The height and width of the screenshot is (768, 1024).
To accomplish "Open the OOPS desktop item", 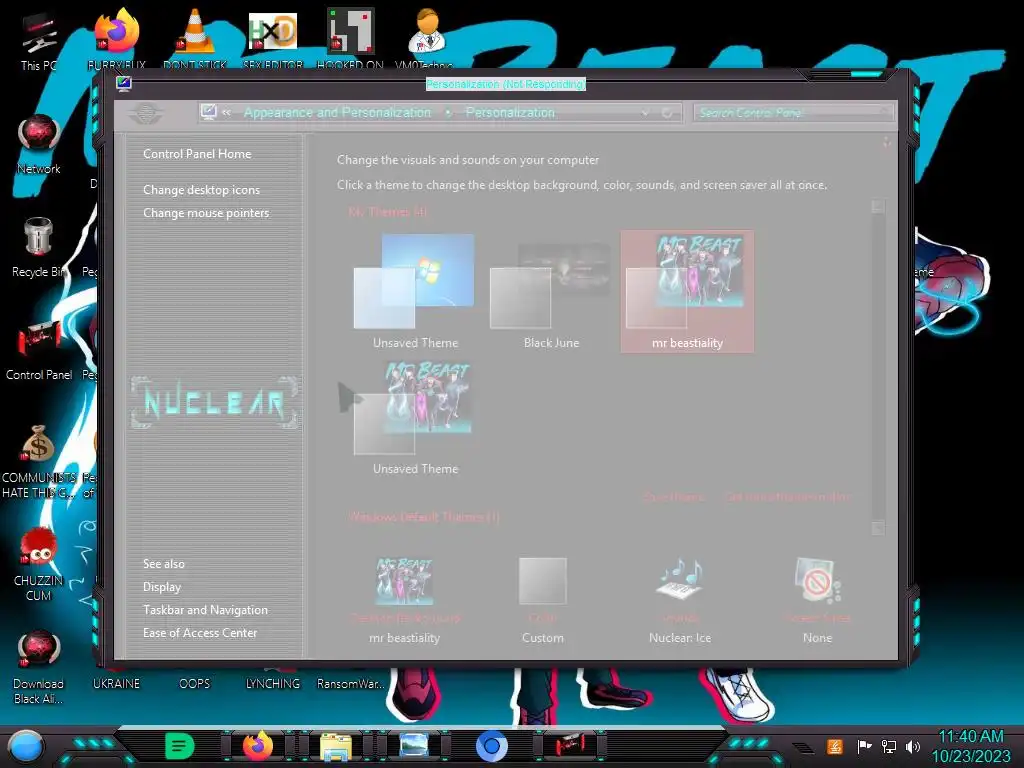I will point(195,683).
